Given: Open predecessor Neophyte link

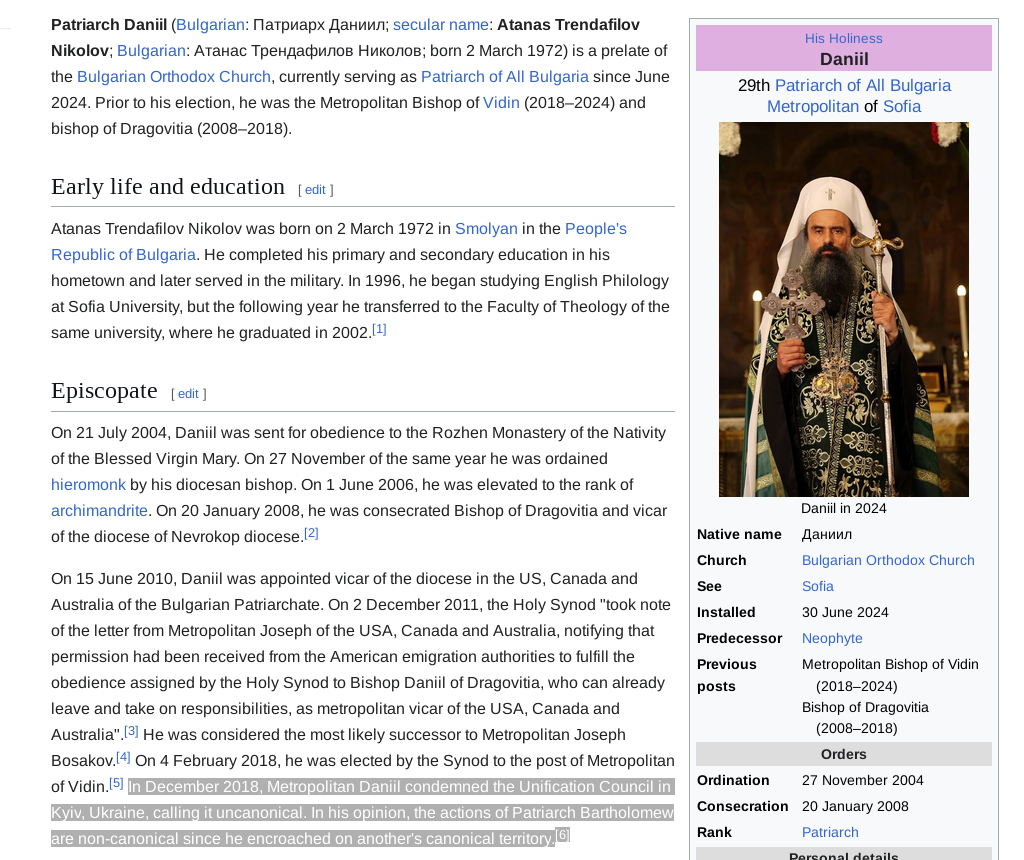Looking at the screenshot, I should 831,639.
